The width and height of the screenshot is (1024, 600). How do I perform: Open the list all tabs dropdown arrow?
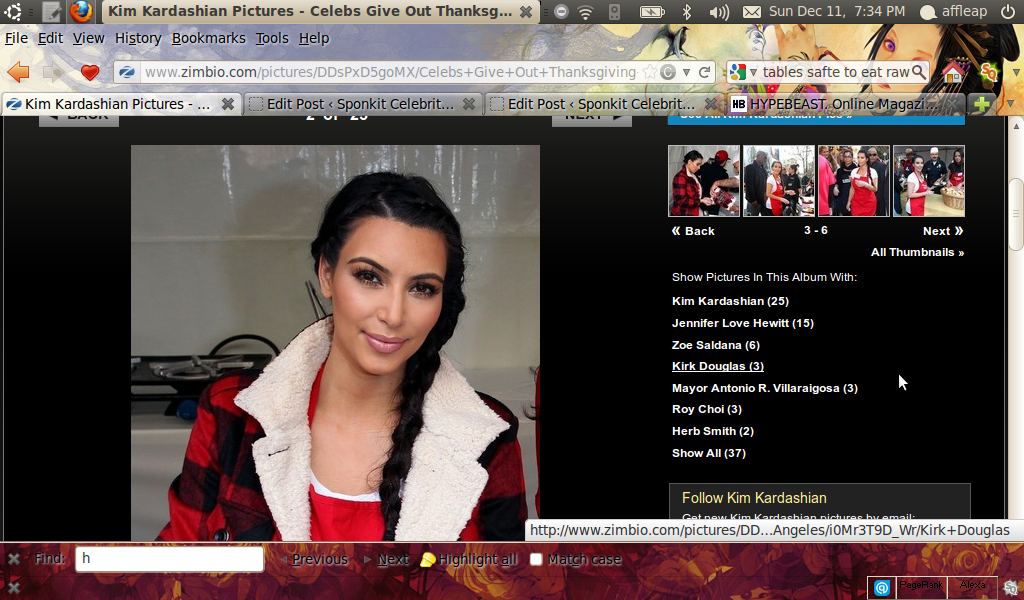coord(1011,104)
